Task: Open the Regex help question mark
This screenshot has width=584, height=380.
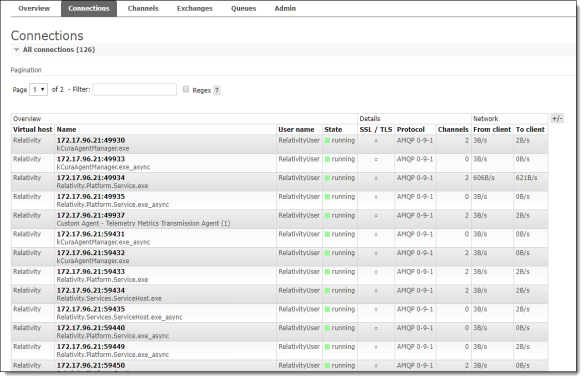Action: tap(217, 90)
